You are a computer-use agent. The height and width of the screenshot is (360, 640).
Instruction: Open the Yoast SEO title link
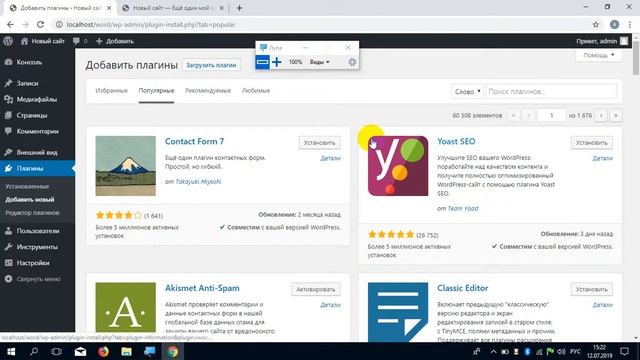[x=456, y=141]
